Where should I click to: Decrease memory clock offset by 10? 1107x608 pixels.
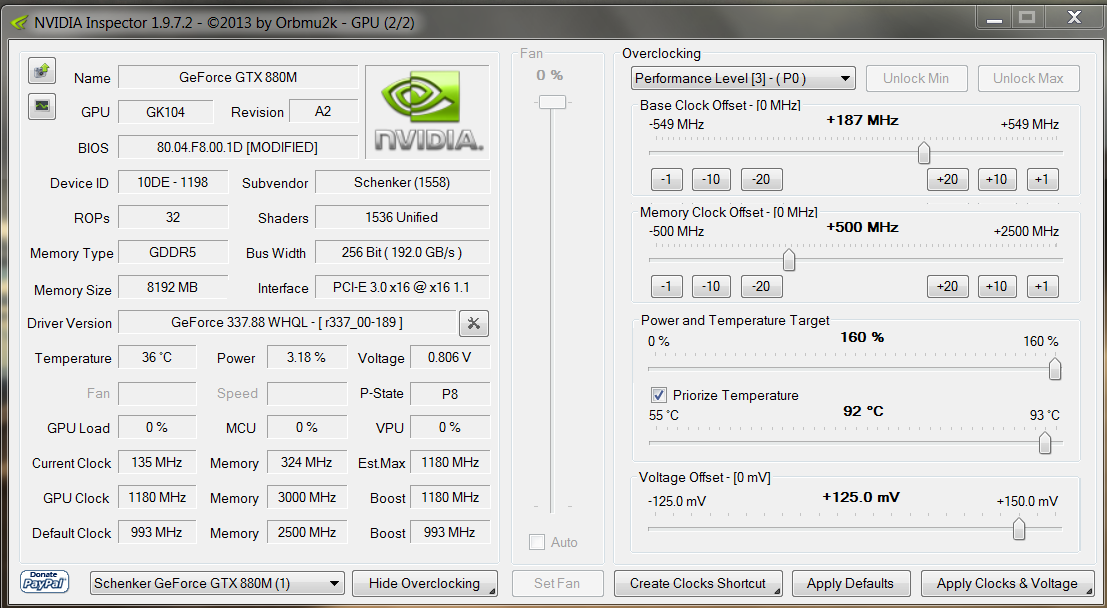[712, 286]
